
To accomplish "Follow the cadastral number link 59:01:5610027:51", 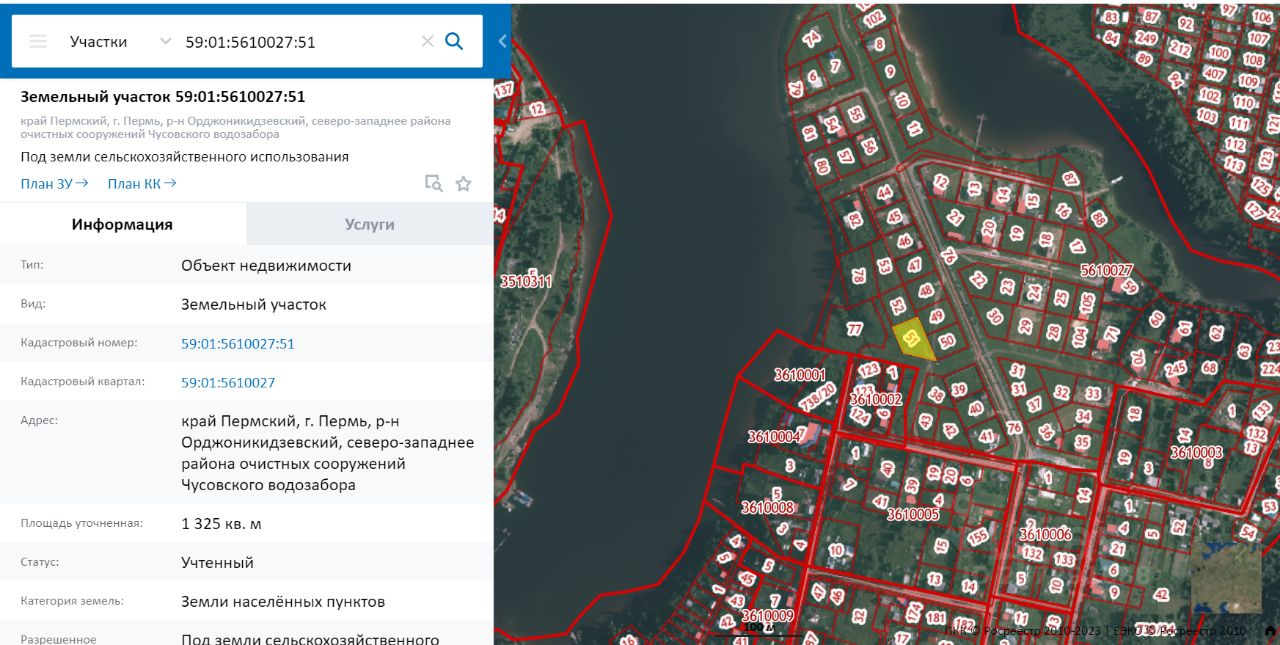I will (237, 344).
